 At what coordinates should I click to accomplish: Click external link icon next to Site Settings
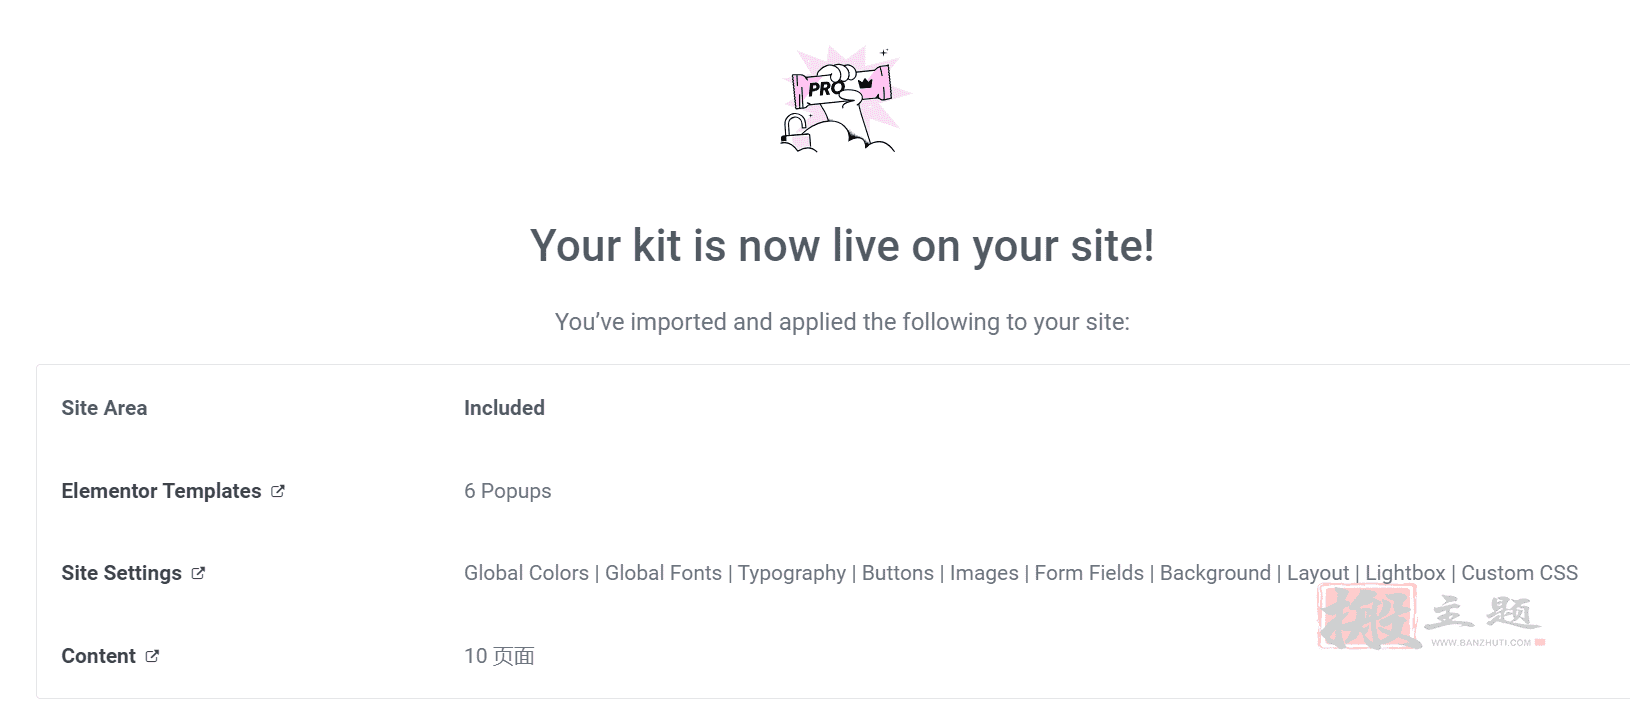coord(198,573)
